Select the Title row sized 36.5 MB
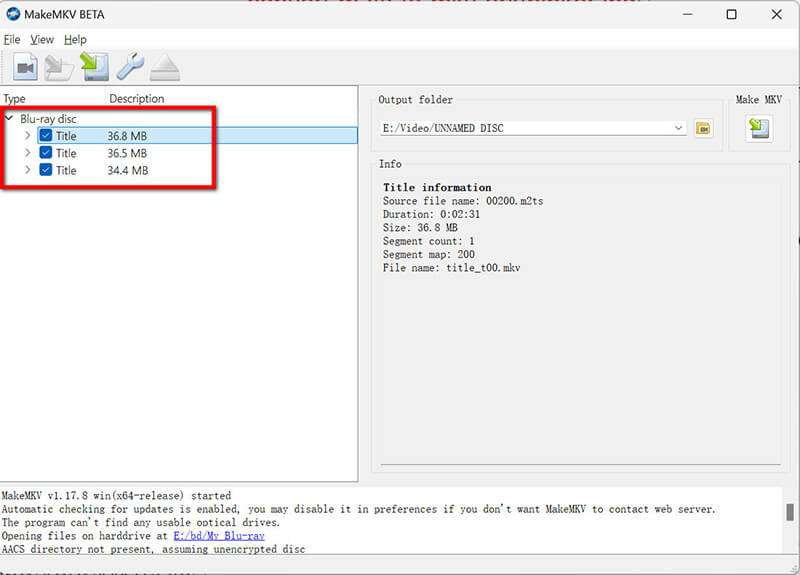Image resolution: width=800 pixels, height=575 pixels. point(196,153)
